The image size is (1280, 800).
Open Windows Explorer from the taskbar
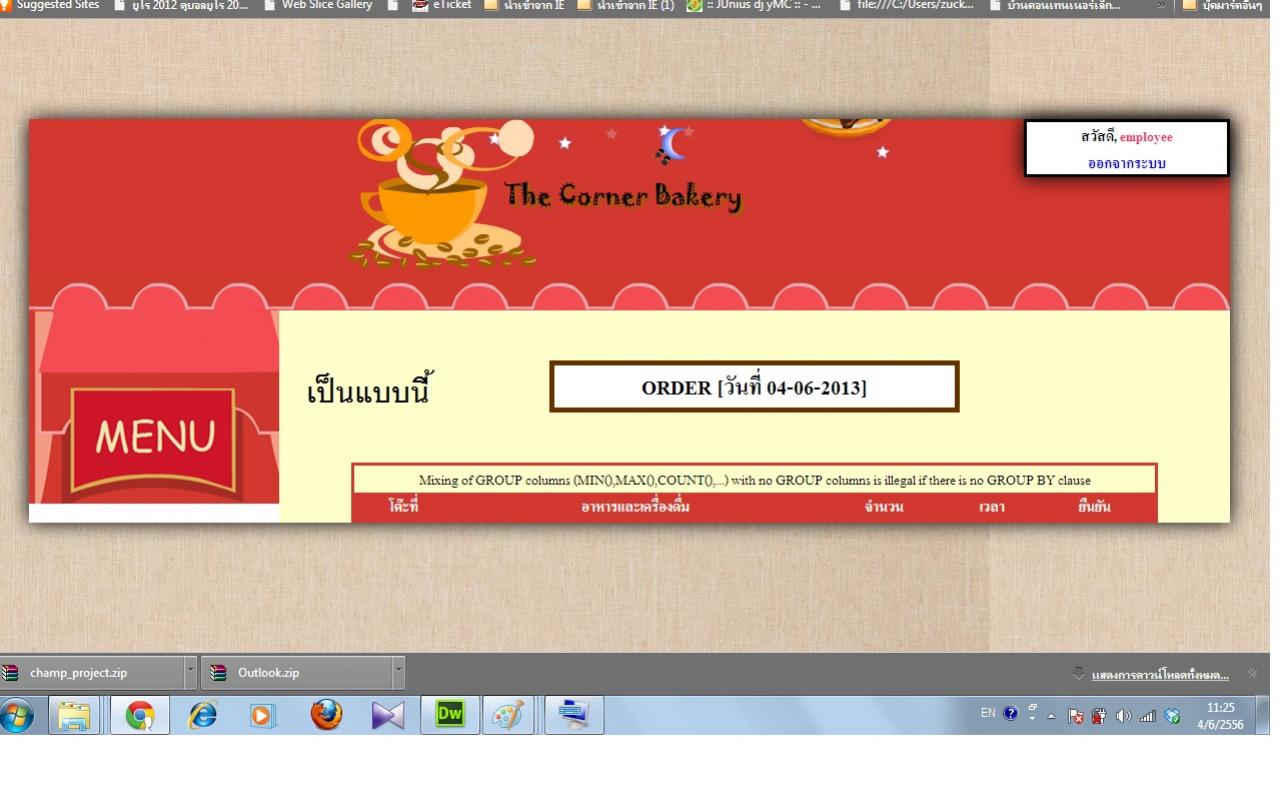(73, 716)
